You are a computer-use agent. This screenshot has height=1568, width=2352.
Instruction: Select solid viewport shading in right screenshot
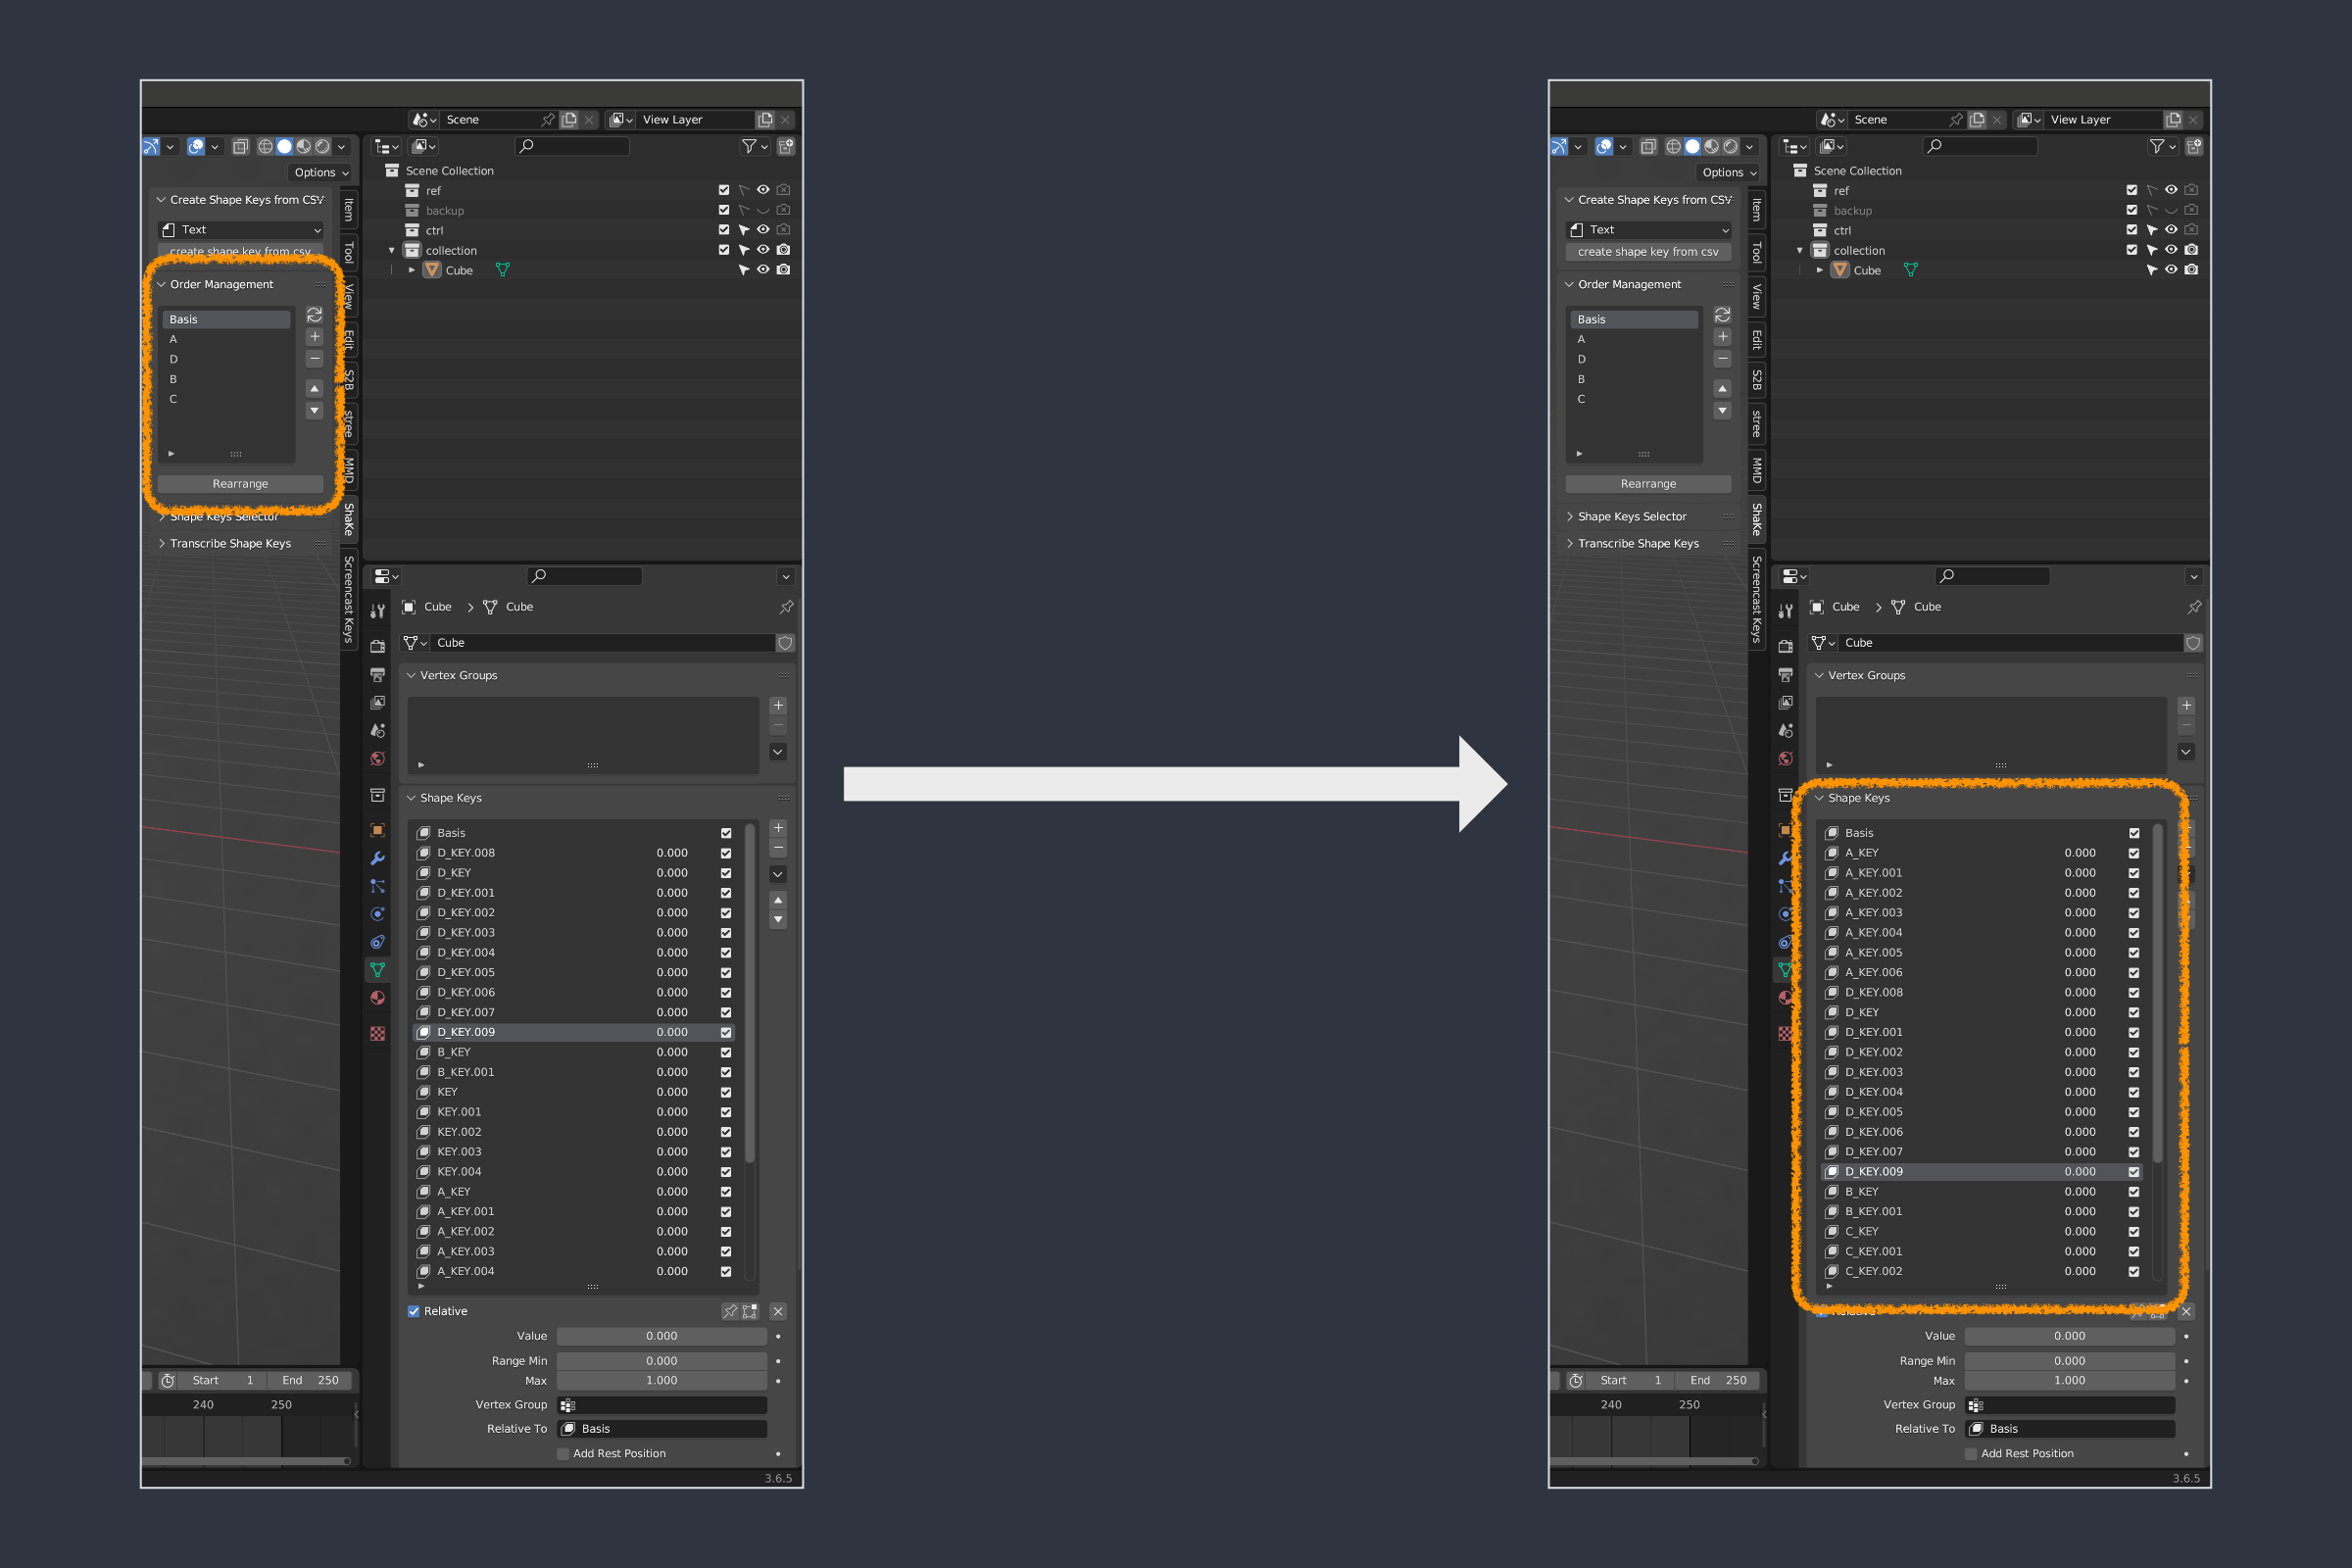pyautogui.click(x=1692, y=147)
